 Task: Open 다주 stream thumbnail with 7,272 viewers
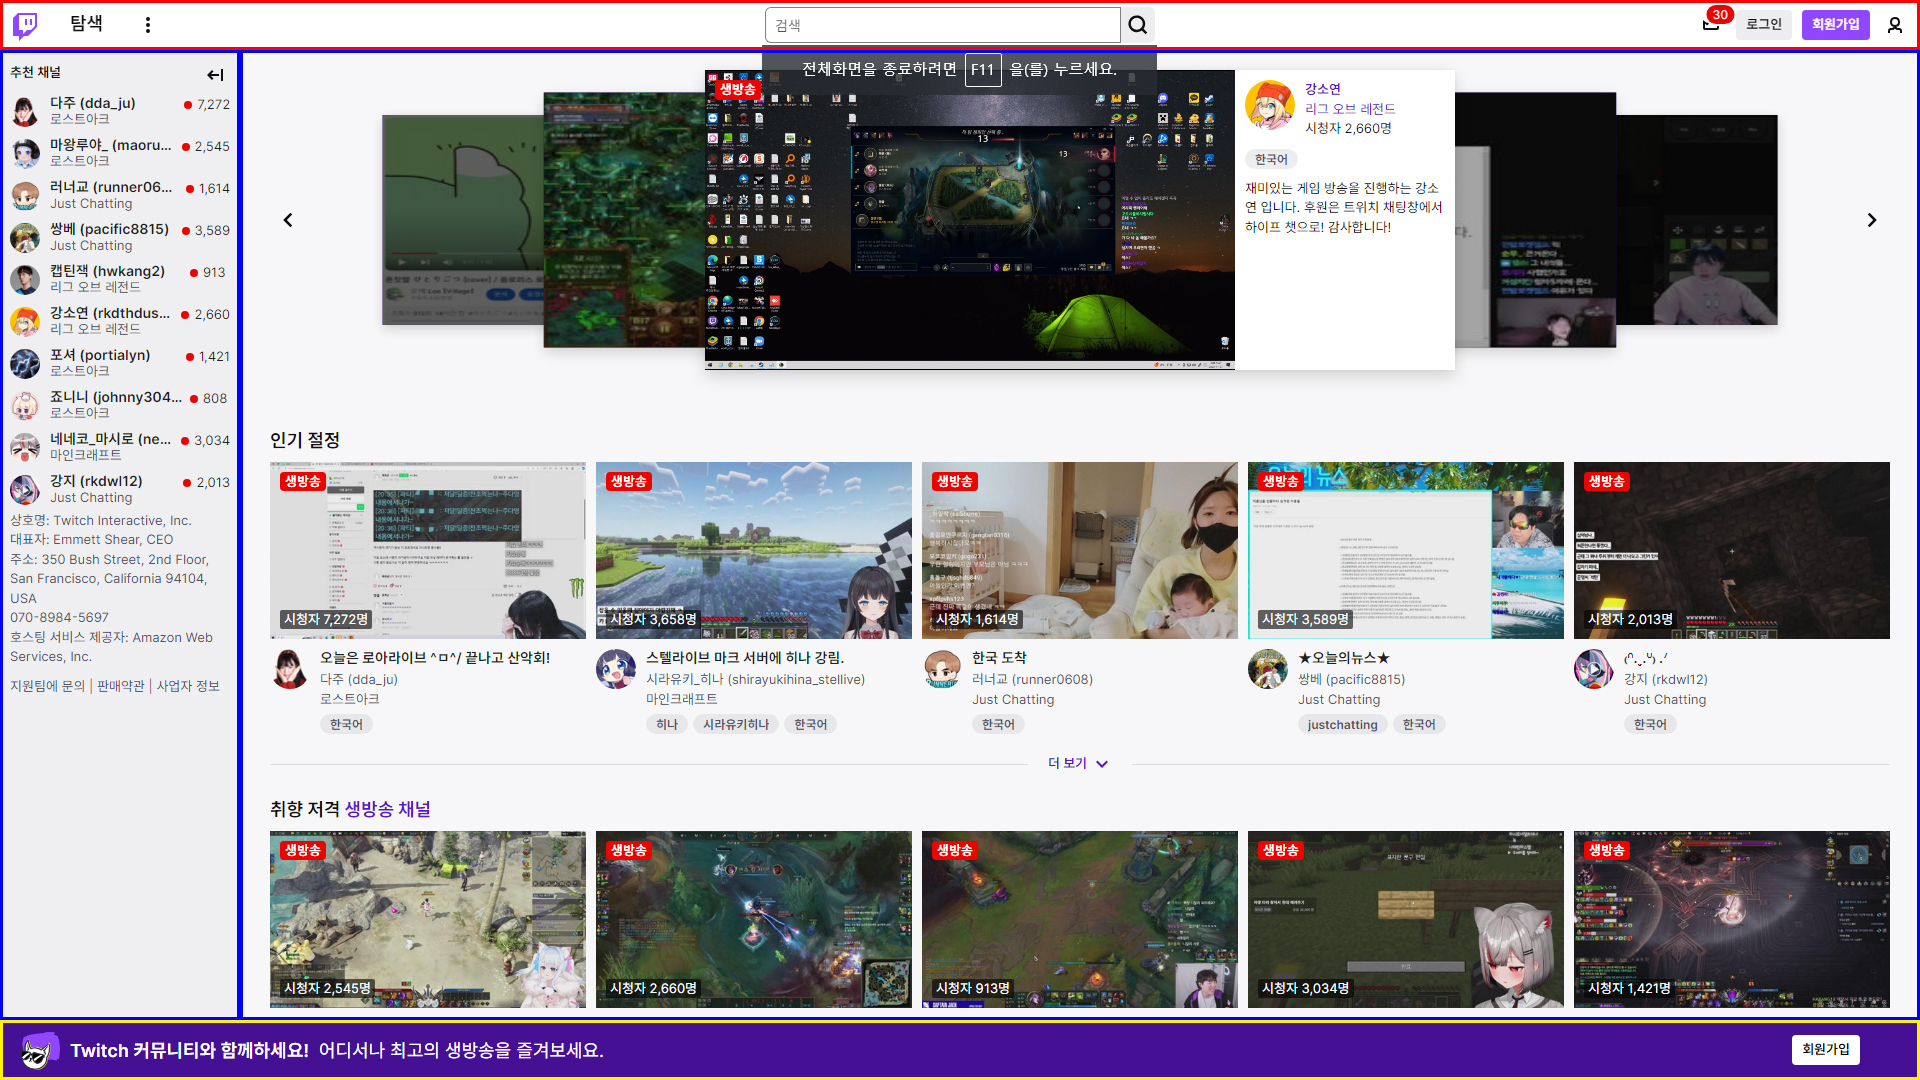tap(428, 550)
